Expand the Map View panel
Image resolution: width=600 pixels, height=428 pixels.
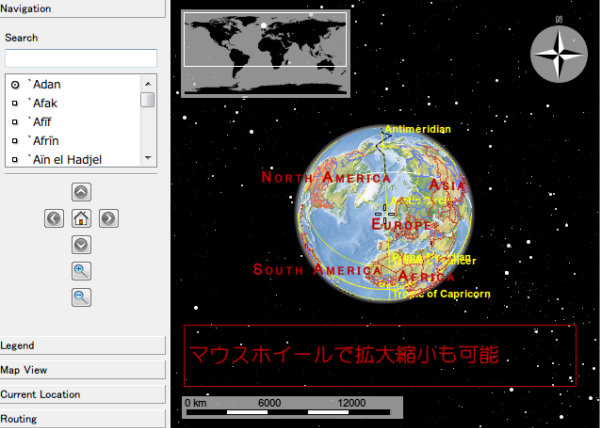(82, 370)
